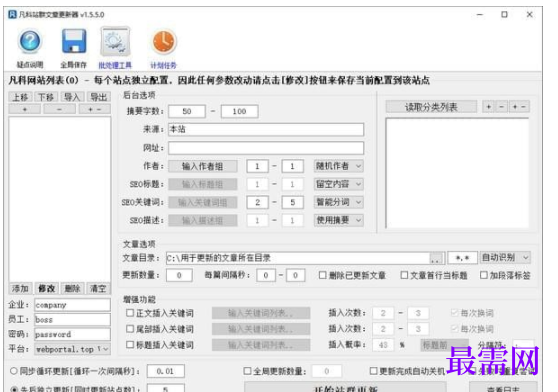The image size is (558, 392).
Task: Click the SEO关键词 maximum field showing 5
Action: point(293,202)
